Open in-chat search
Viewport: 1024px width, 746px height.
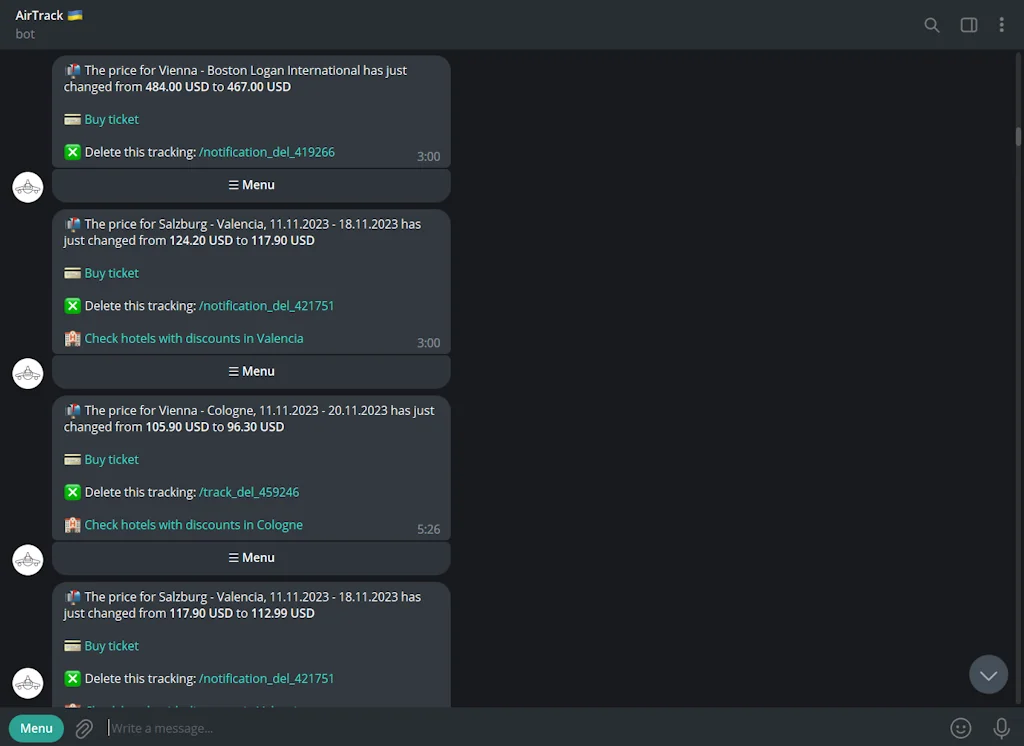tap(931, 25)
